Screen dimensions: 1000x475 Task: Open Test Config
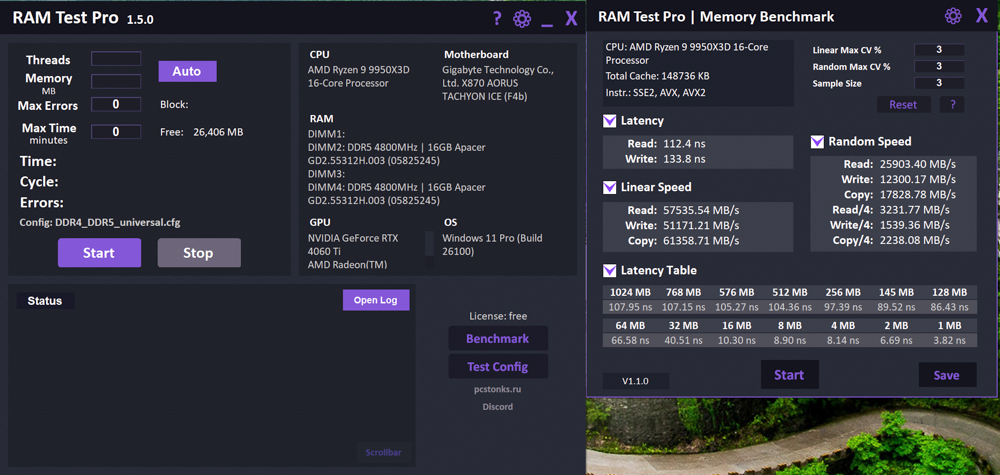tap(497, 367)
